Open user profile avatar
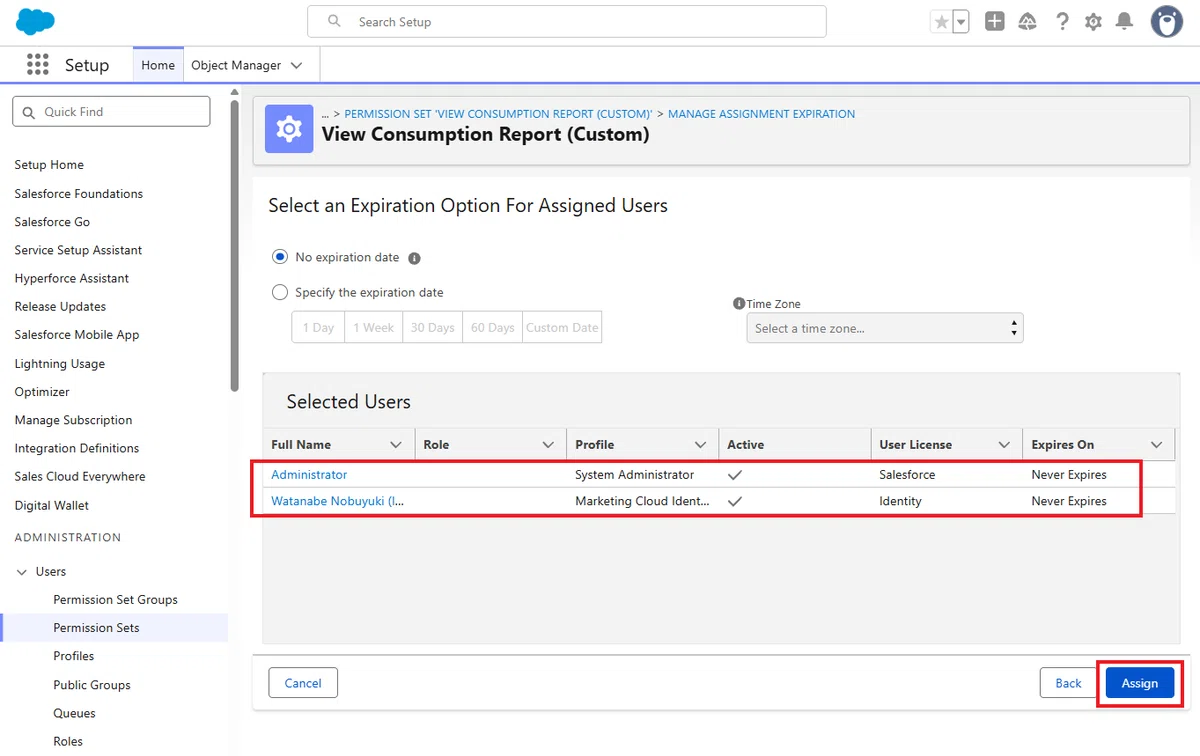The height and width of the screenshot is (756, 1200). pos(1166,21)
